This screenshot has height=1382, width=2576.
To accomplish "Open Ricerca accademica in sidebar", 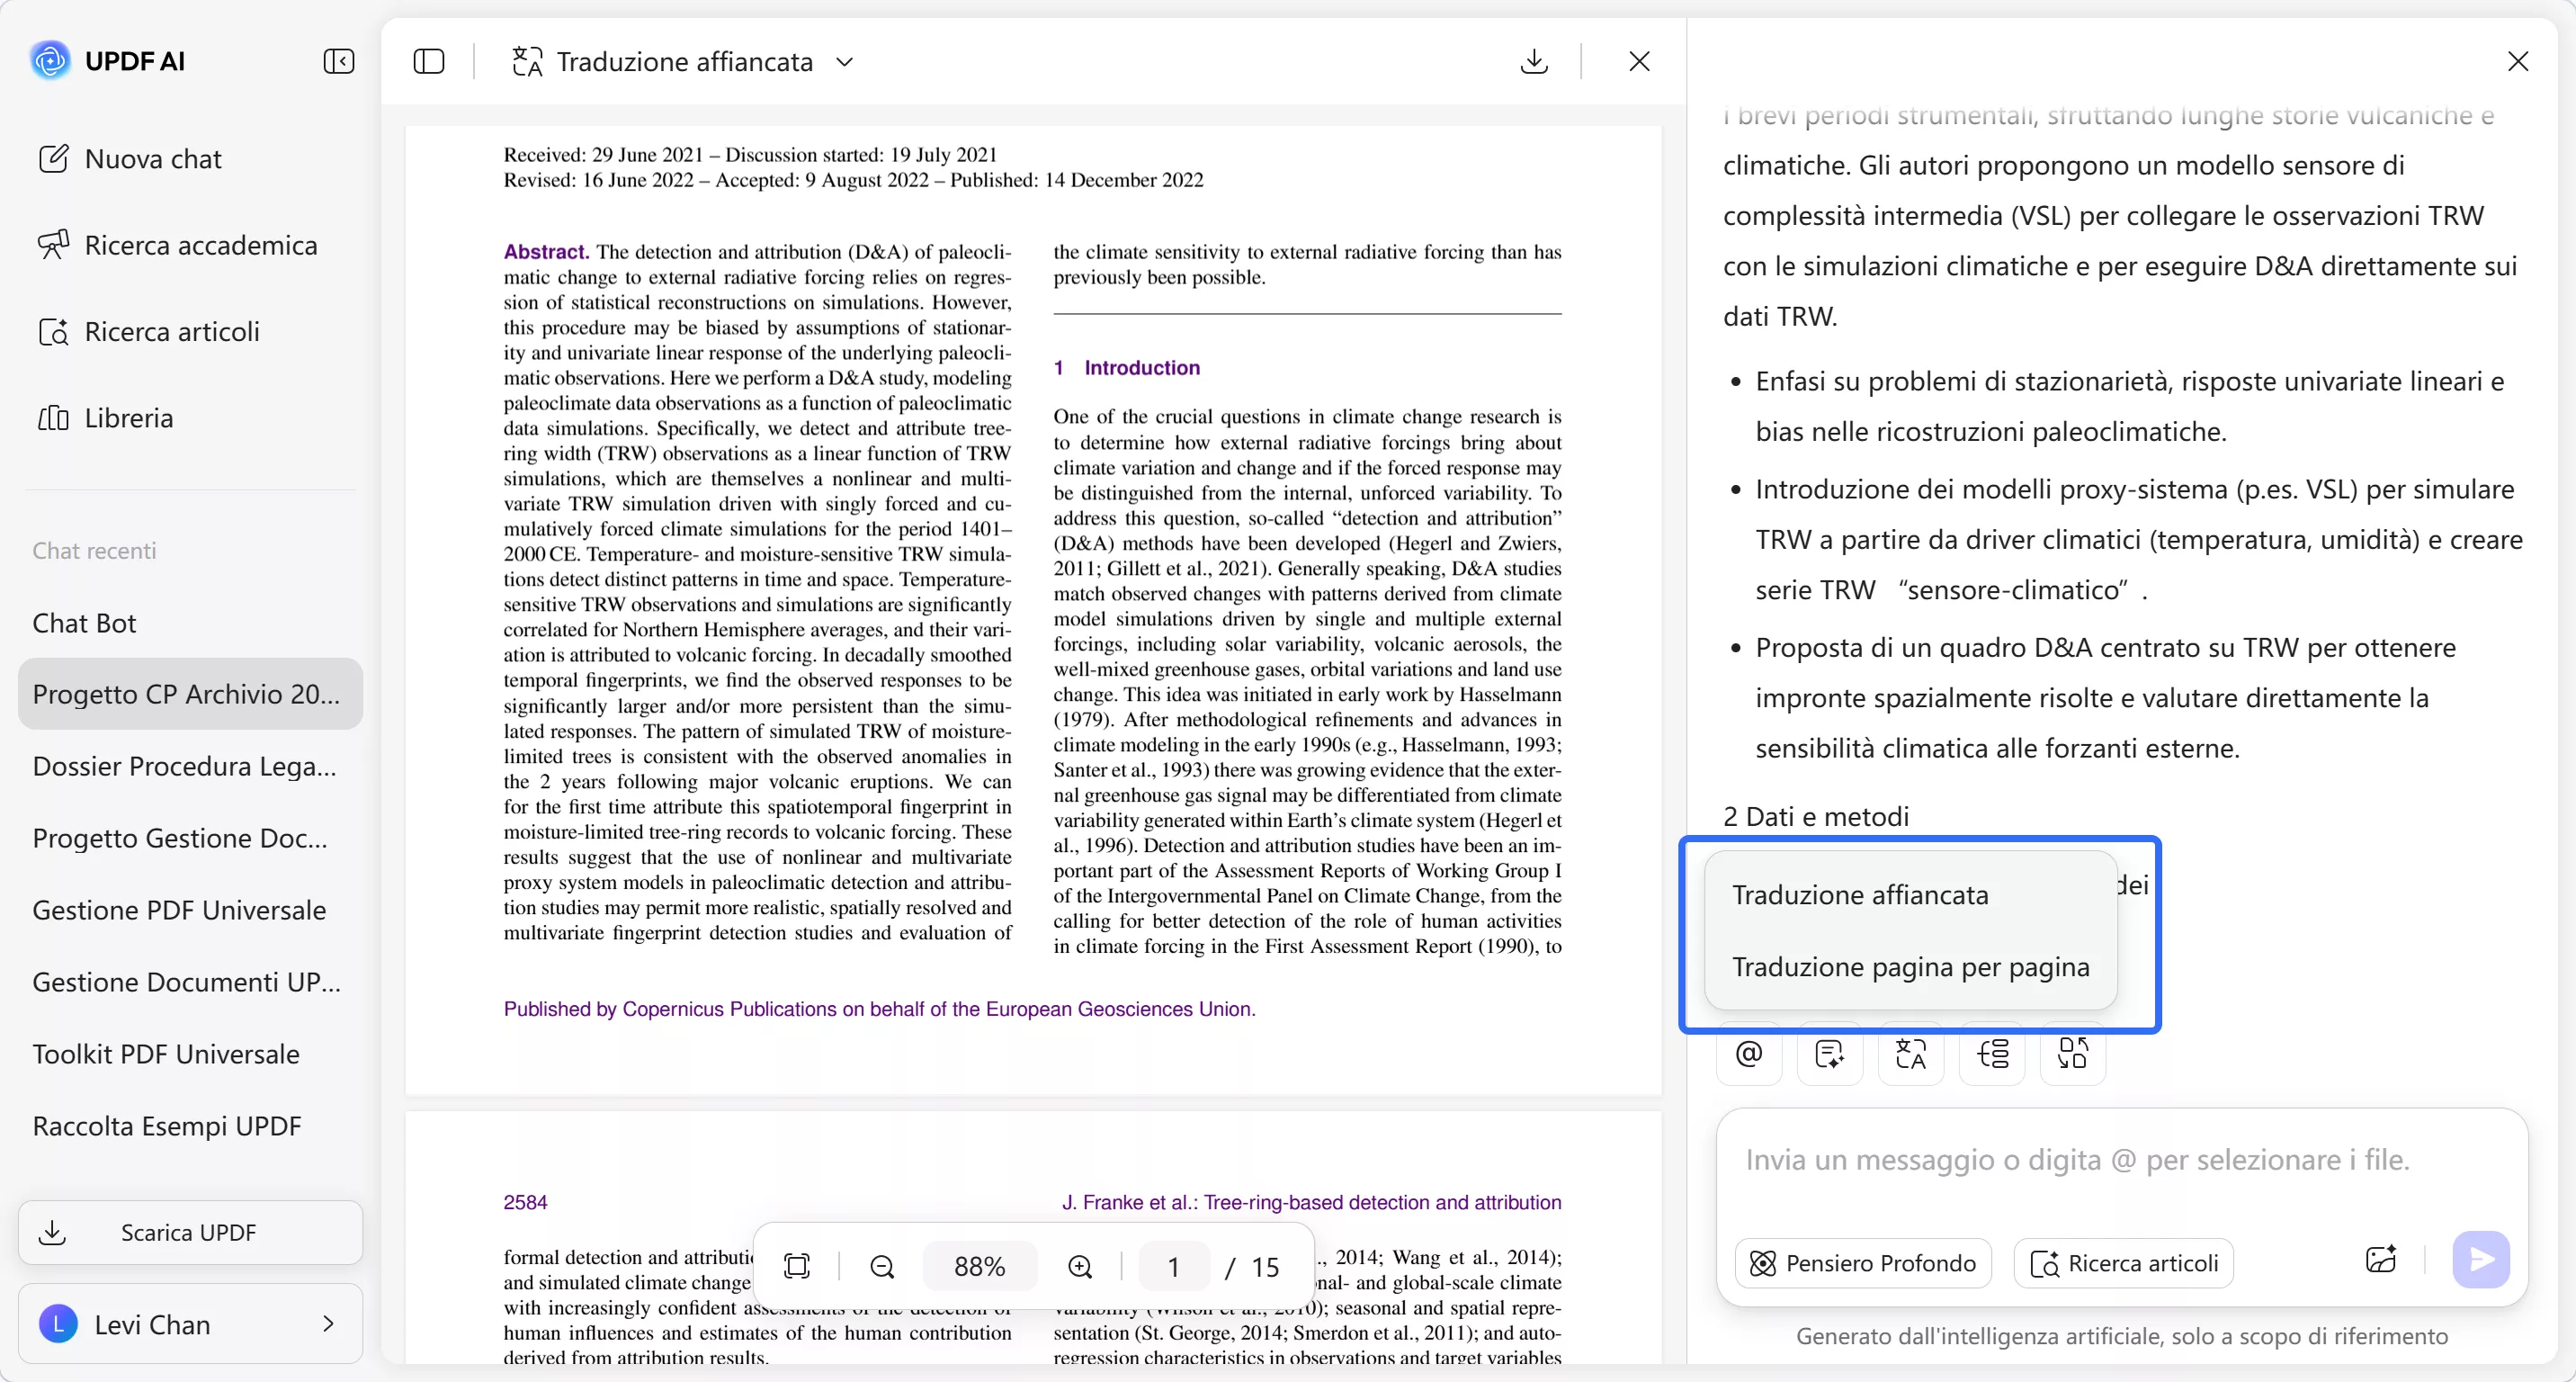I will click(x=200, y=245).
